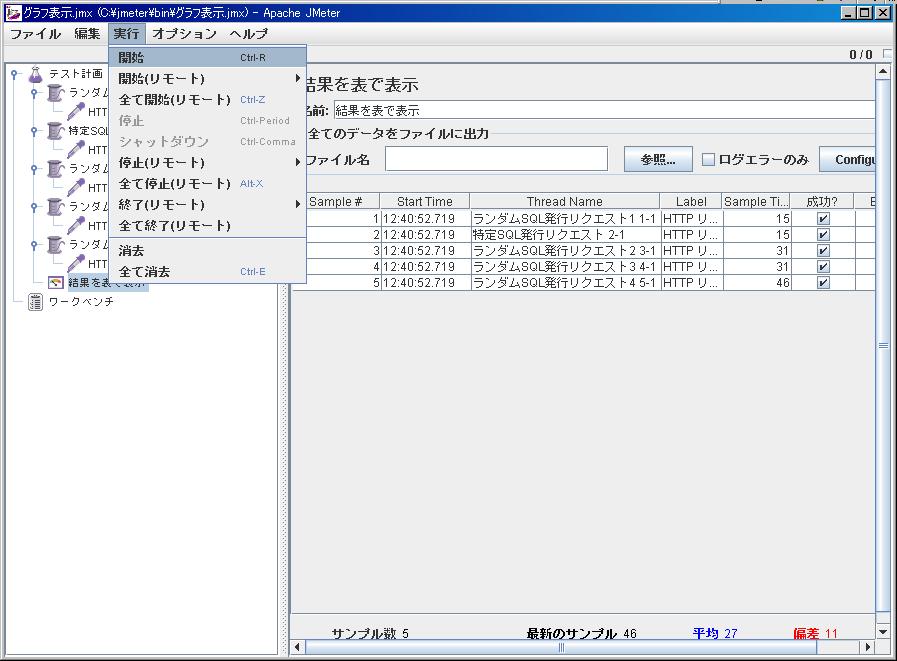Choose 全て終了(リモート) menu entry
The image size is (897, 661).
pyautogui.click(x=207, y=225)
